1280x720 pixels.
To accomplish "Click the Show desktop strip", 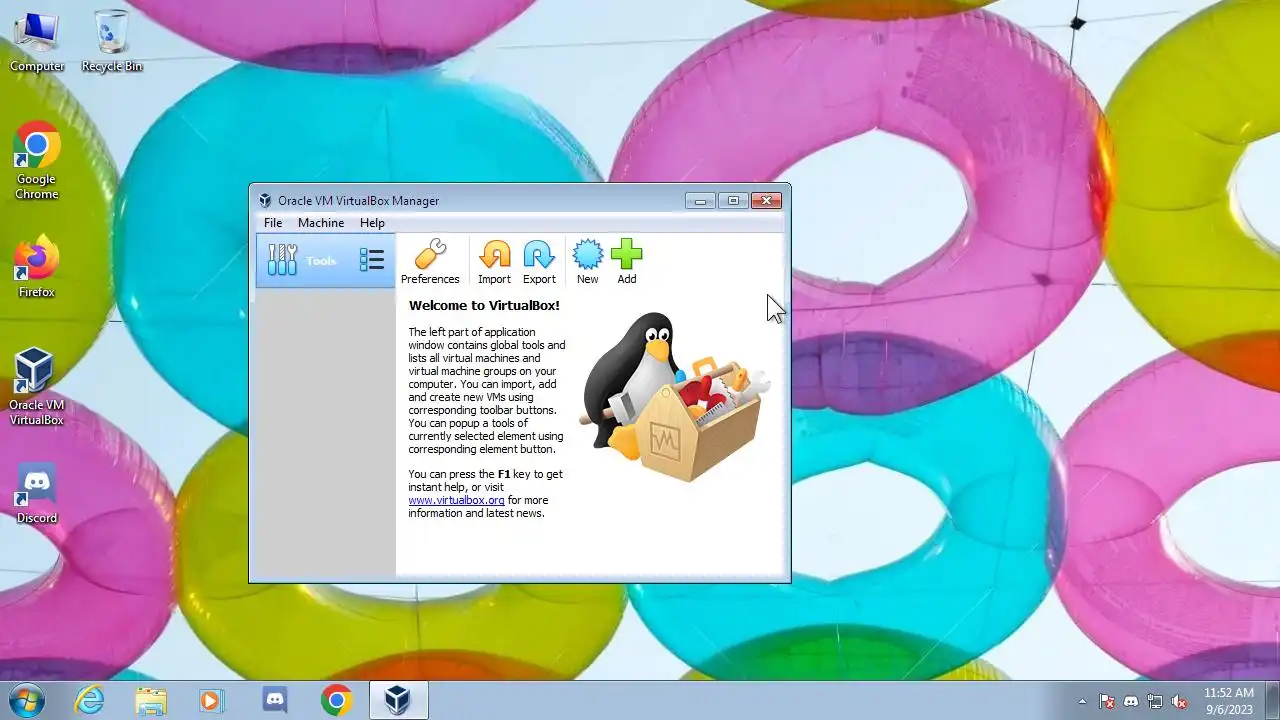I will [1272, 700].
